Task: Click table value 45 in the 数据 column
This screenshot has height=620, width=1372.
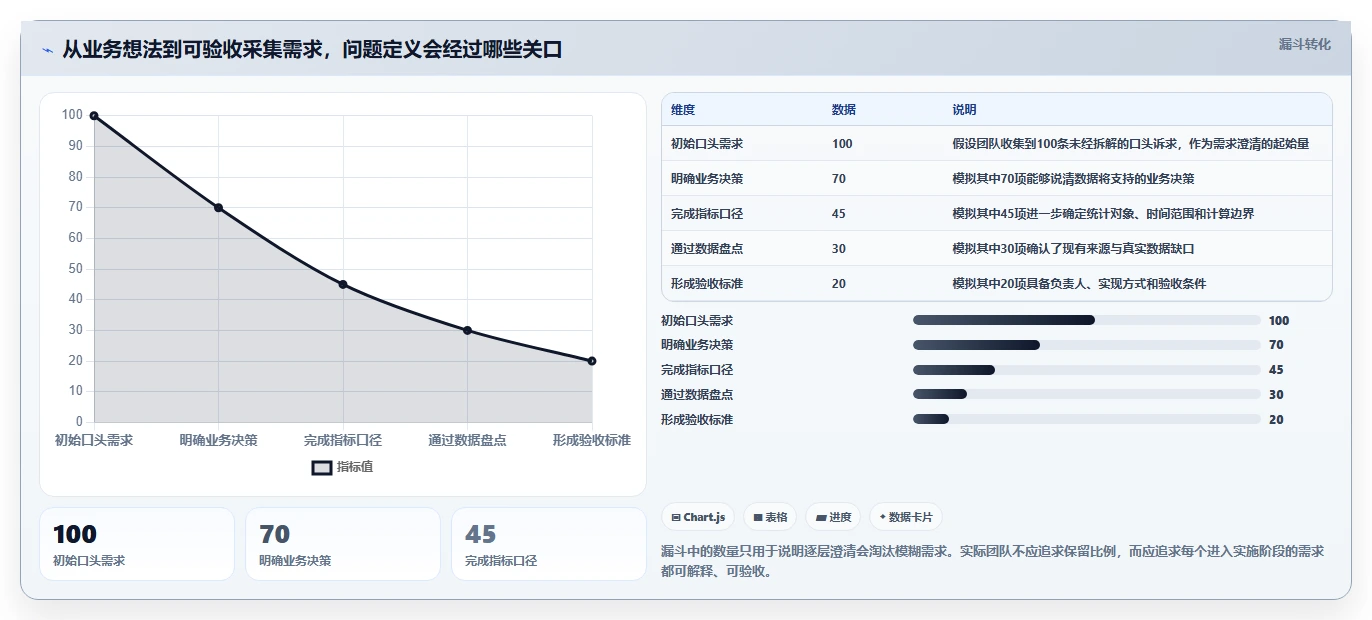Action: (x=839, y=214)
